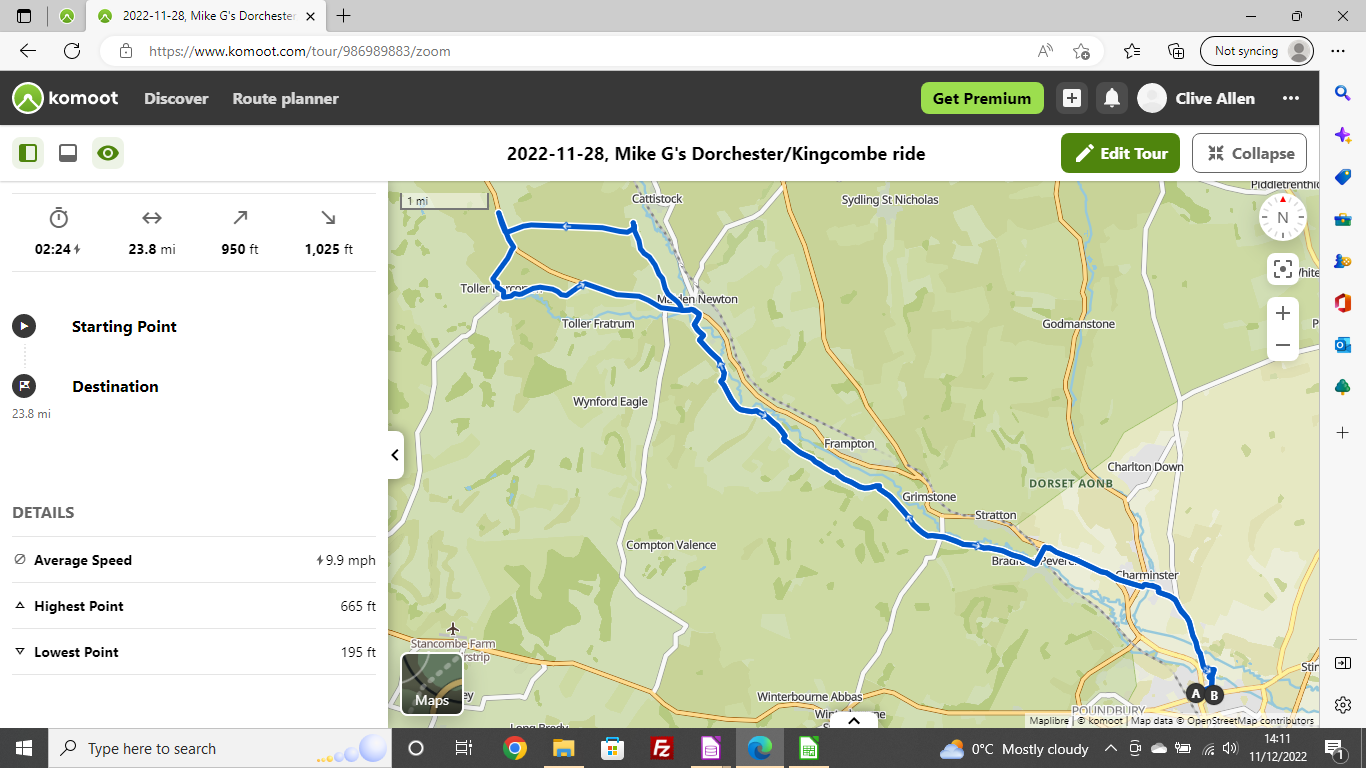Click the Starting Point waypoint
The image size is (1366, 768).
[x=124, y=326]
